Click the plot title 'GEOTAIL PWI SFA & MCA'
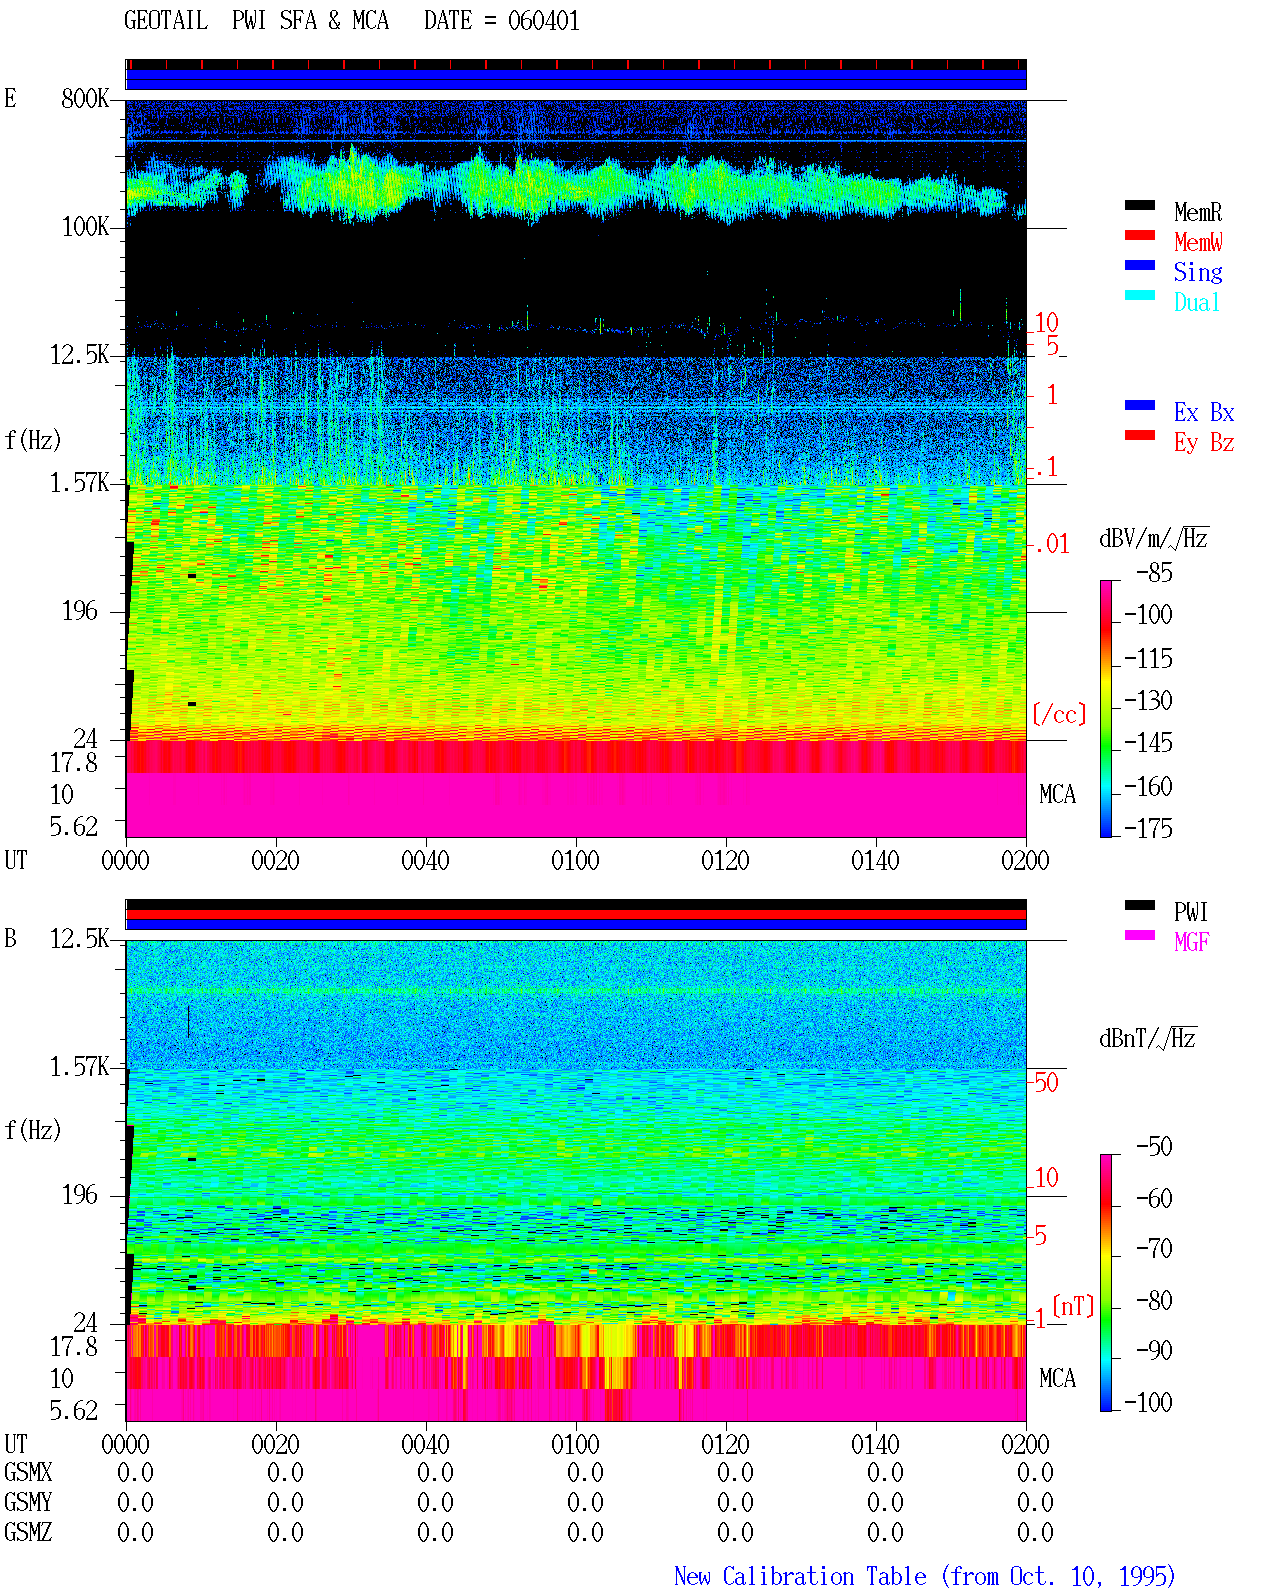 point(256,21)
